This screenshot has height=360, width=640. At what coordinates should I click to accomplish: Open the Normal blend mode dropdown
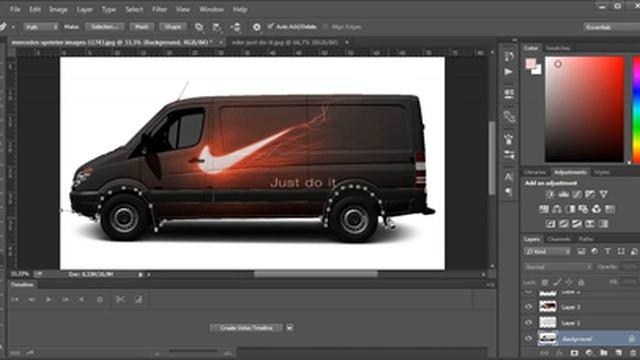click(558, 267)
